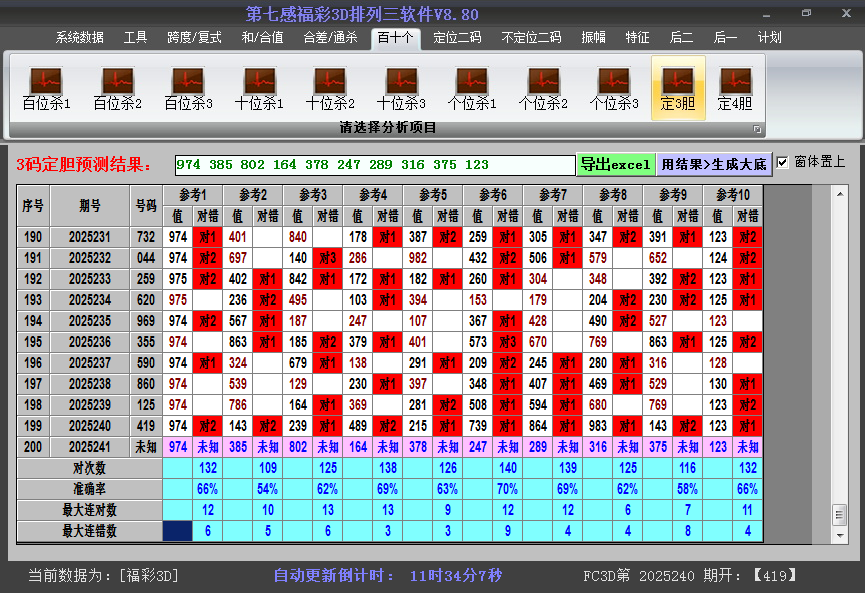Open the 系统数据 menu tab
The width and height of the screenshot is (865, 593).
pos(80,37)
